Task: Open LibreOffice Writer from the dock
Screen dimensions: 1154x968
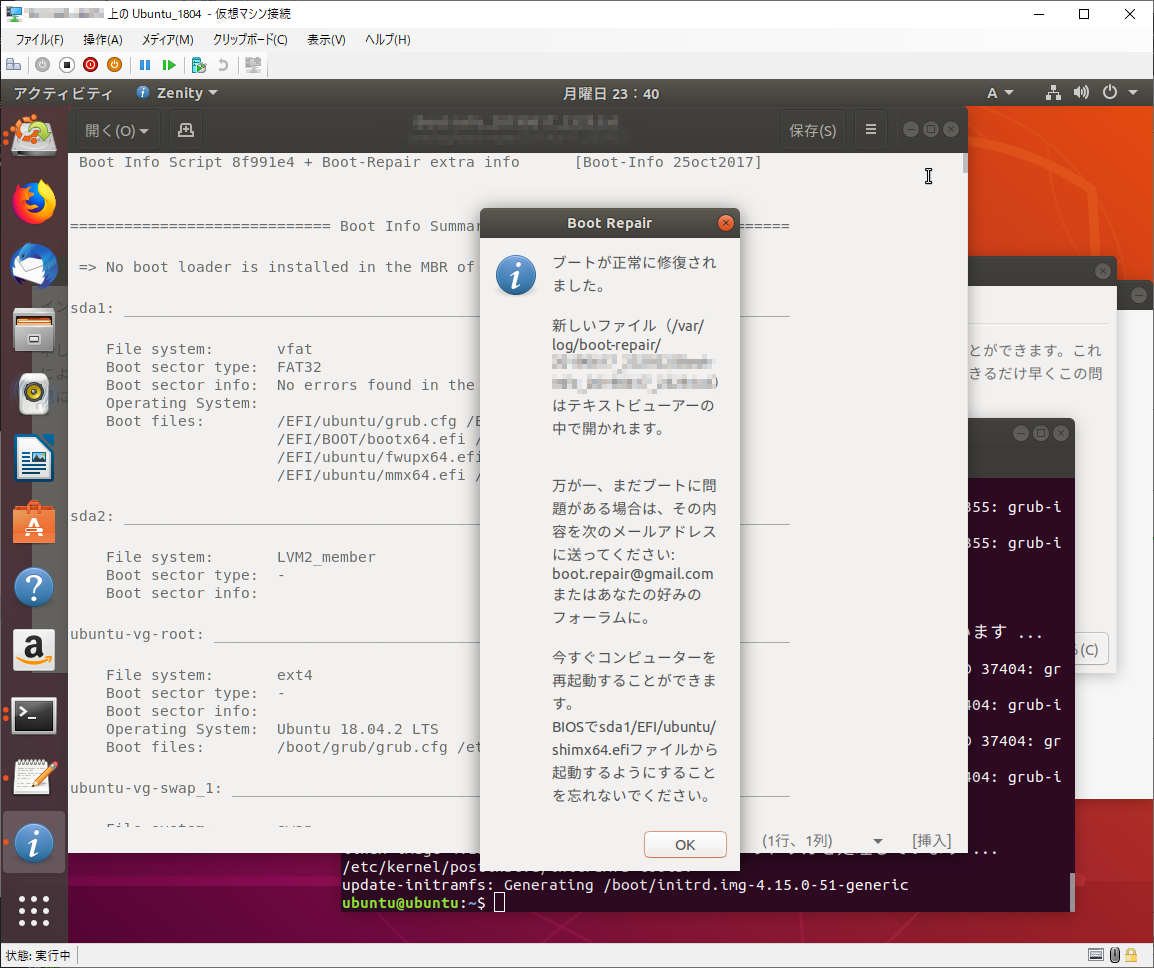Action: (x=34, y=458)
